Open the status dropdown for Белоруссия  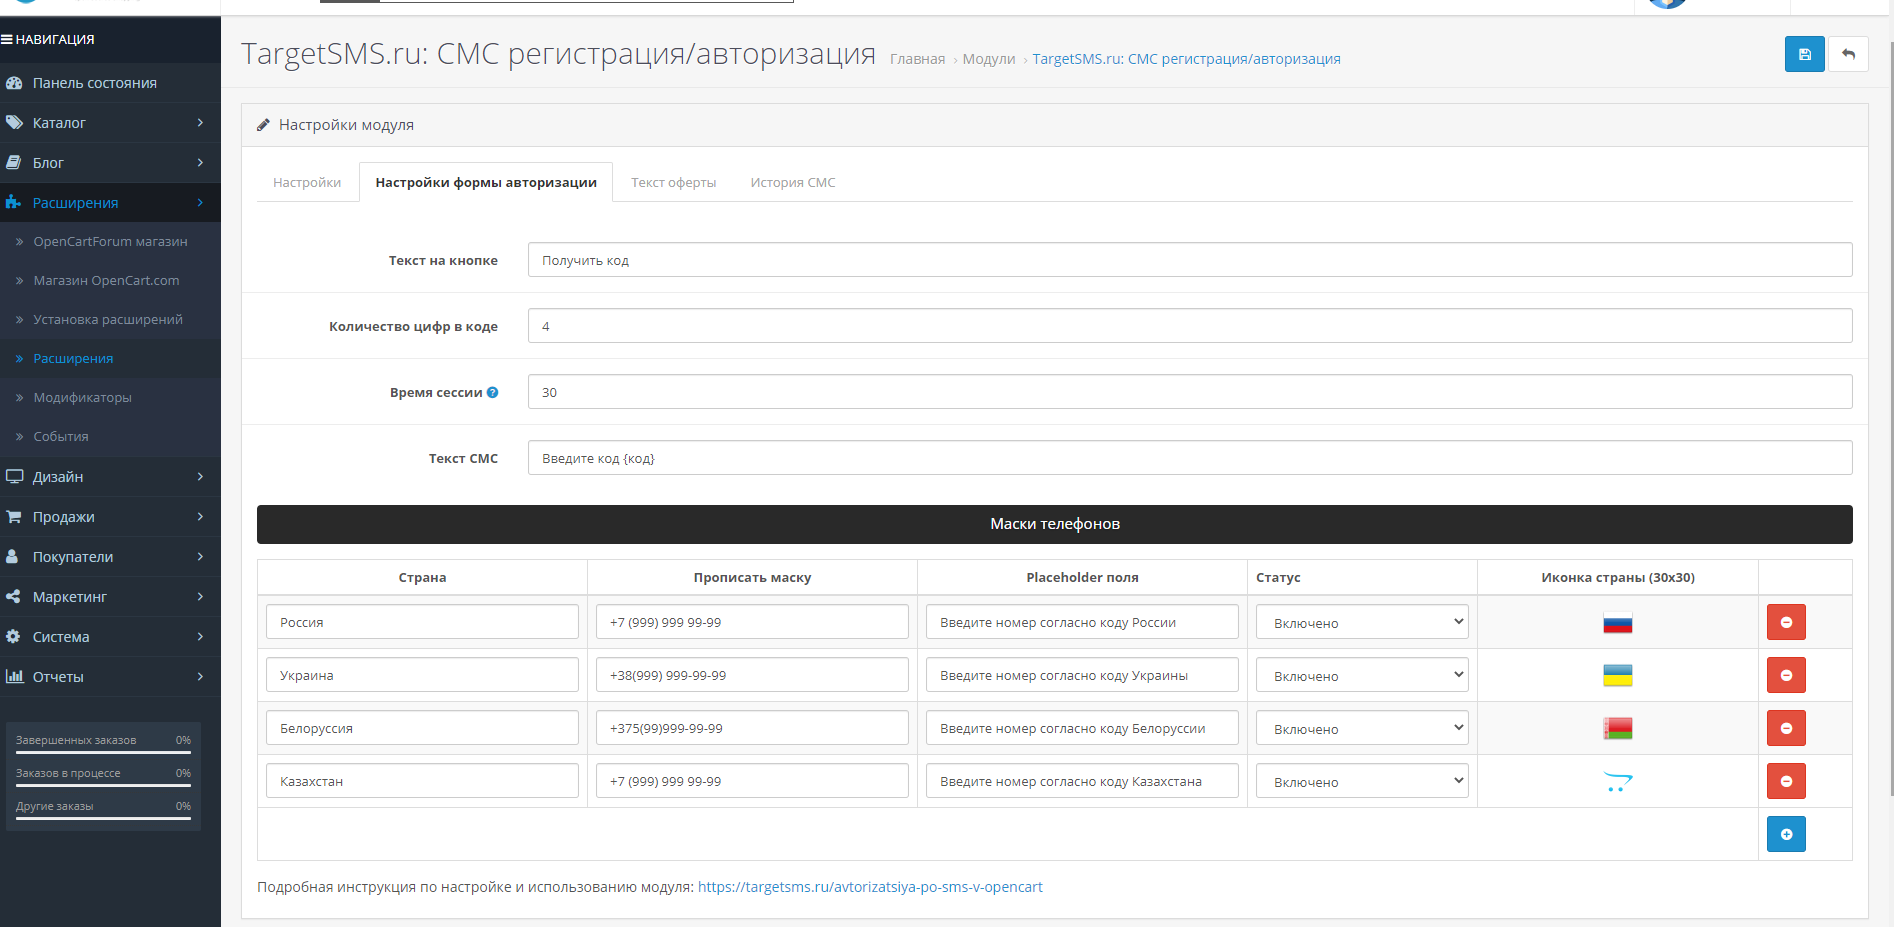point(1362,728)
